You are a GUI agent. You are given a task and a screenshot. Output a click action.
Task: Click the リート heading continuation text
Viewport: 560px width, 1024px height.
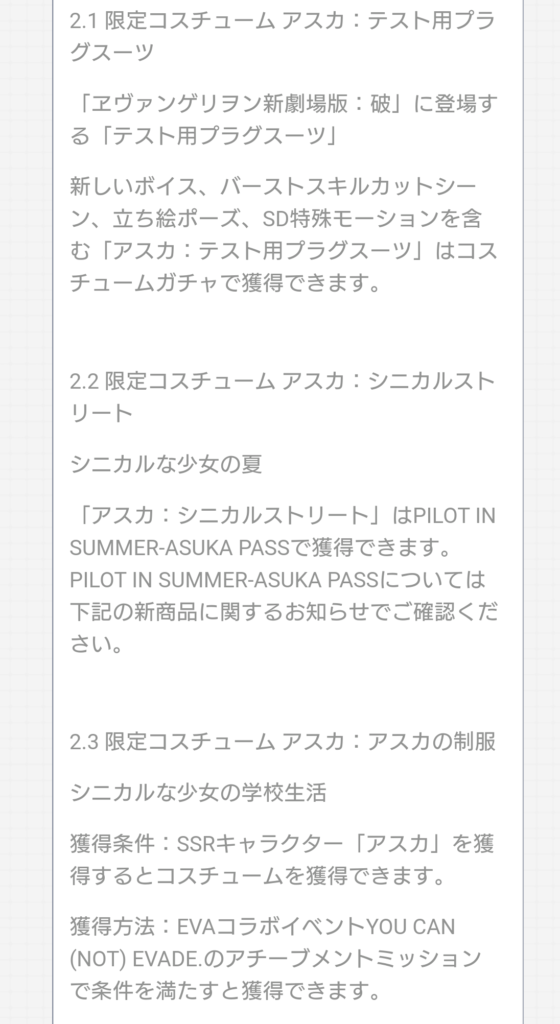click(101, 413)
